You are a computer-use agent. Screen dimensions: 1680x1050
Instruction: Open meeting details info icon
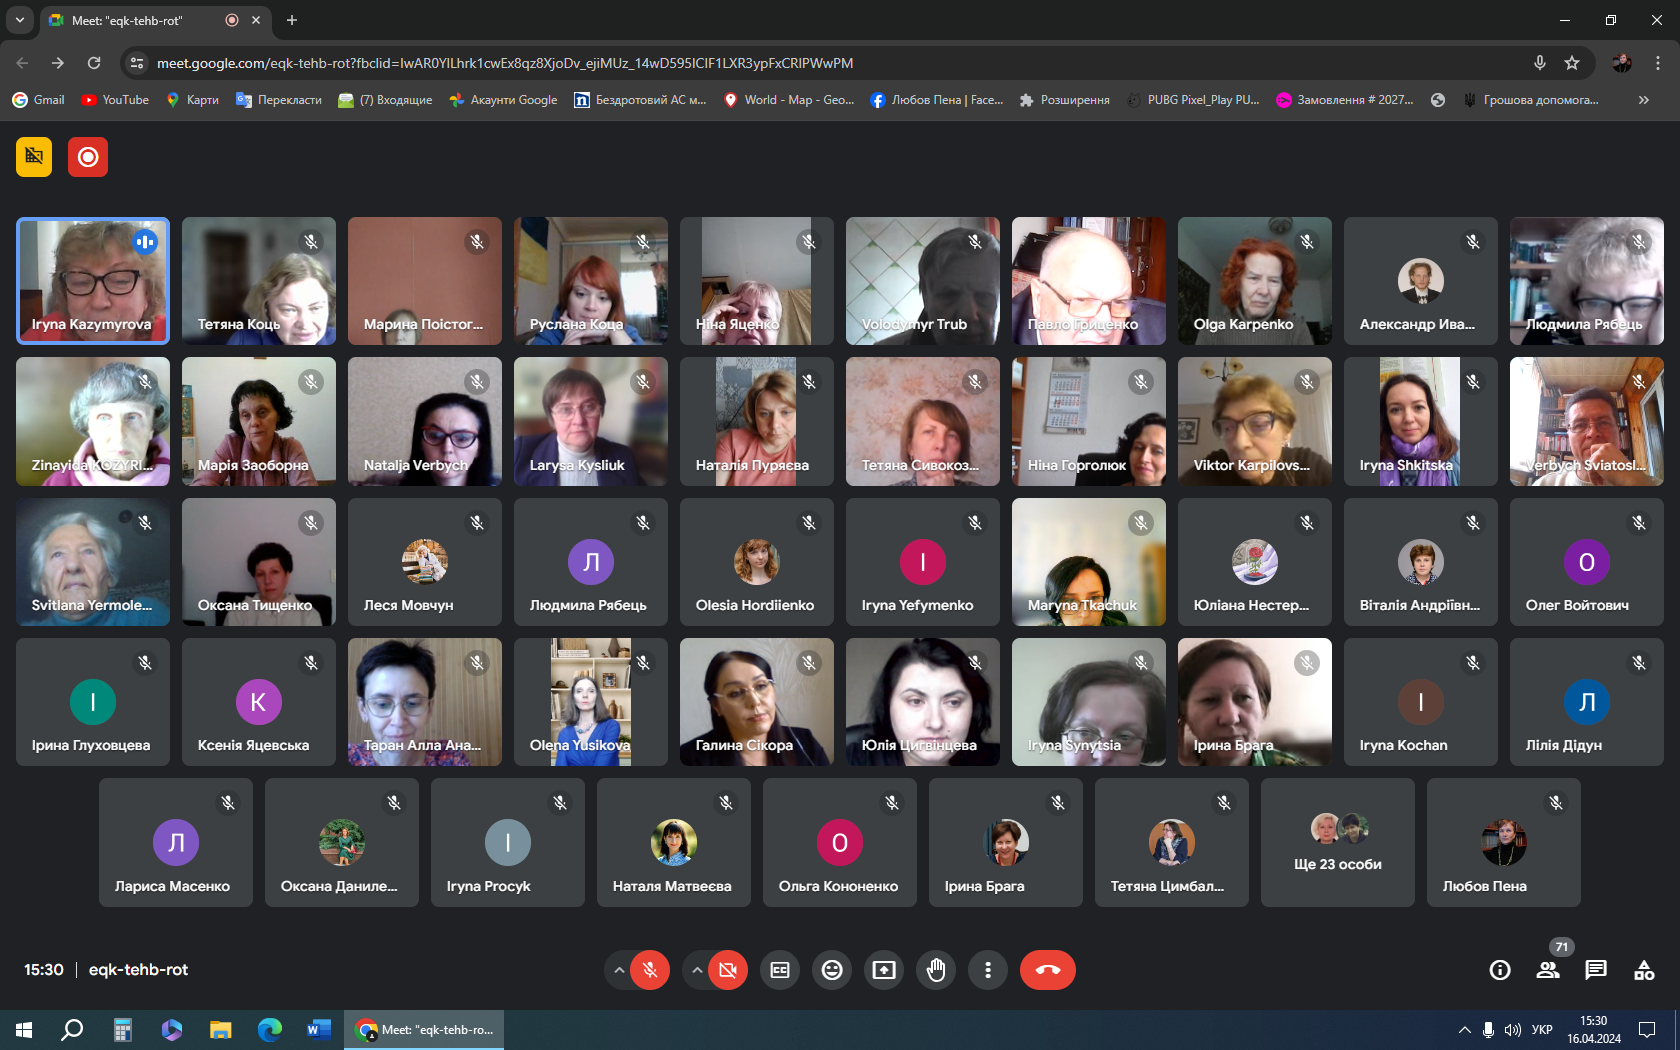1500,970
